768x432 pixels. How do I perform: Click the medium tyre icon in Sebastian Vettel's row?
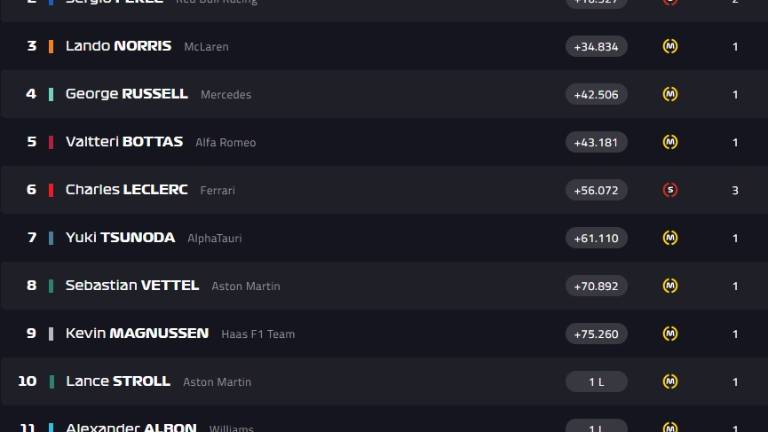pos(670,286)
